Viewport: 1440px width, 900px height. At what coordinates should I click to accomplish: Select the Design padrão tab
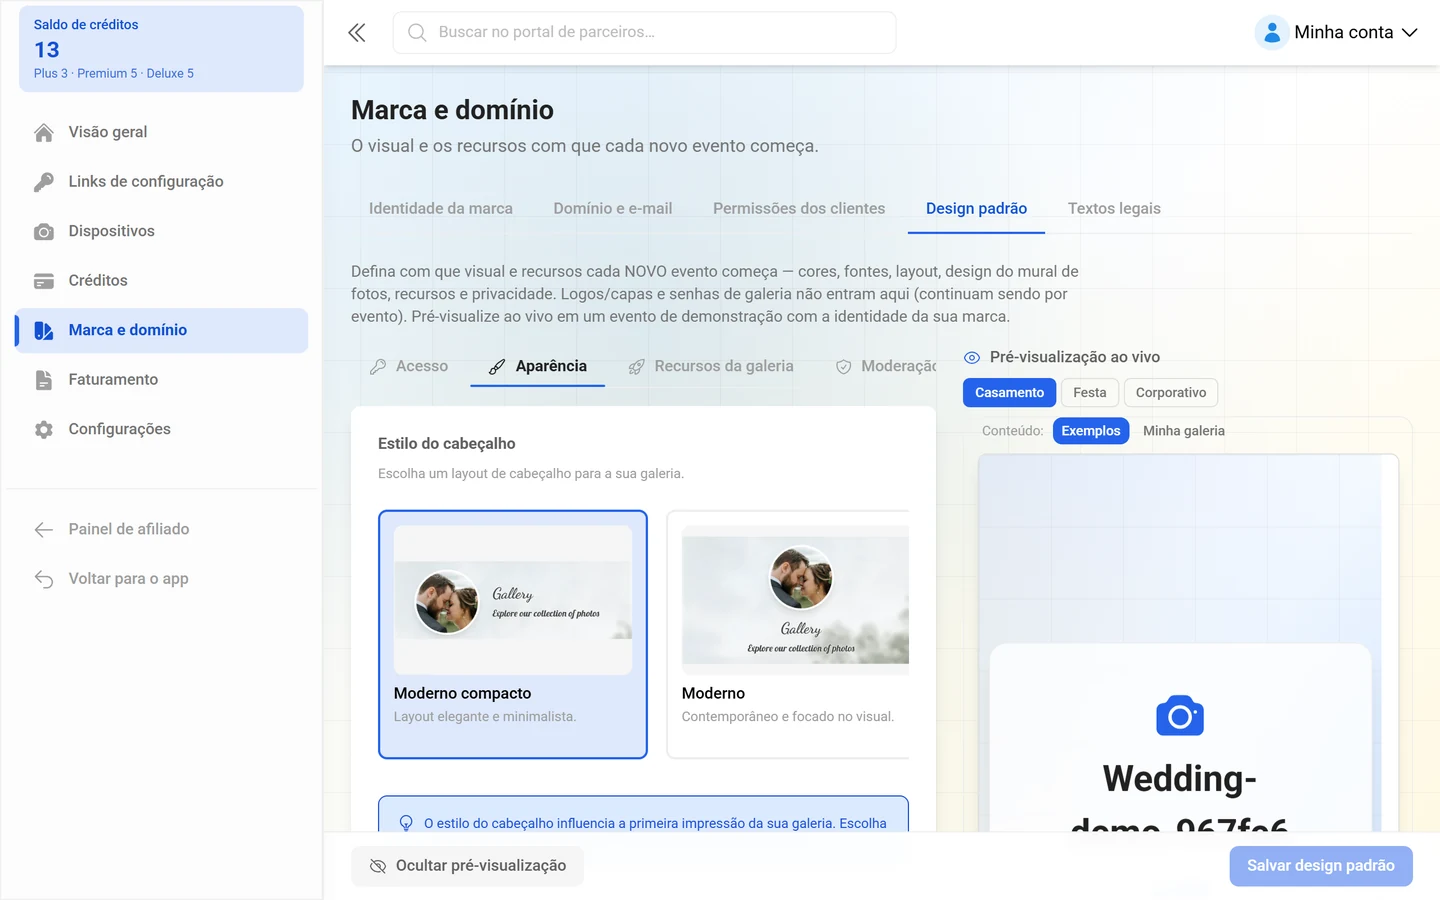coord(976,209)
